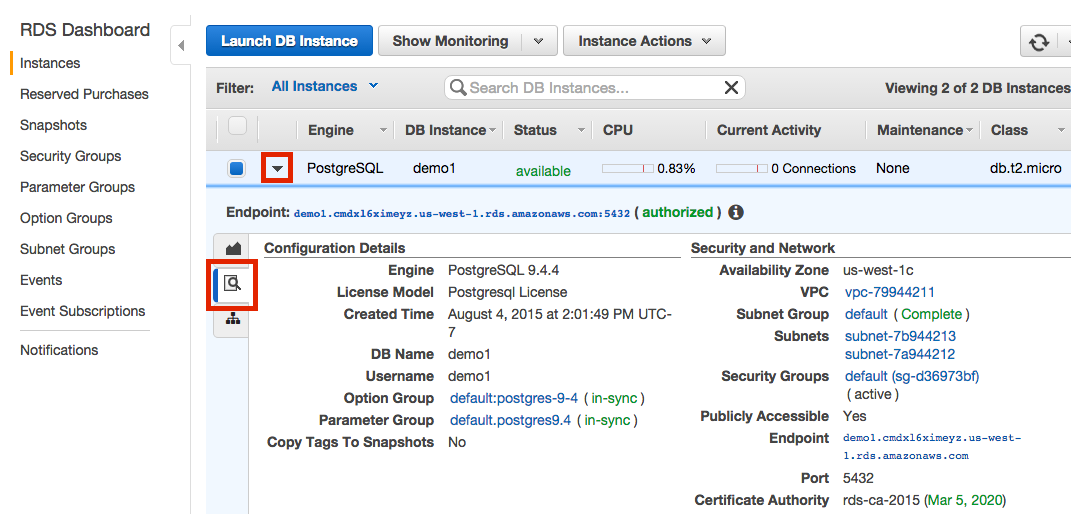Toggle the select-all instances checkbox
The image size is (1071, 514).
click(x=237, y=127)
